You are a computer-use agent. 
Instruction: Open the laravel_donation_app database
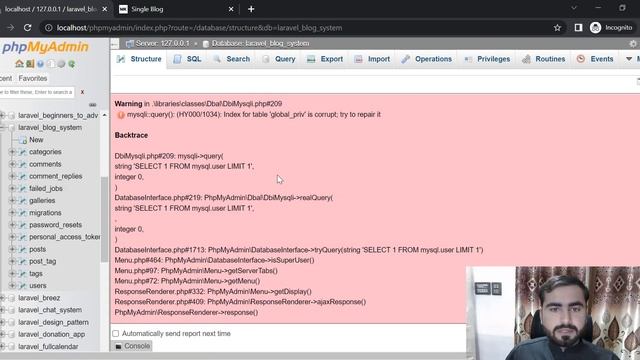tap(51, 334)
